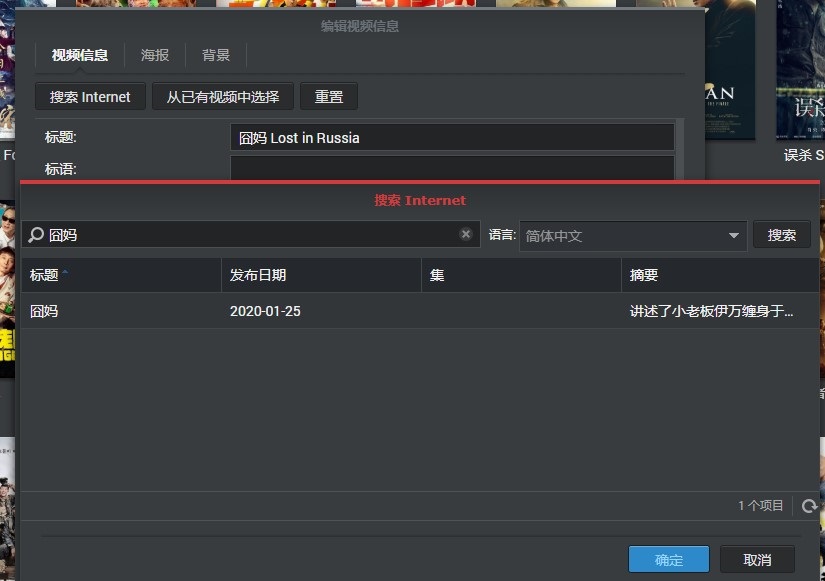Clear the search text with the X icon
Screen dimensions: 825x581
(466, 233)
